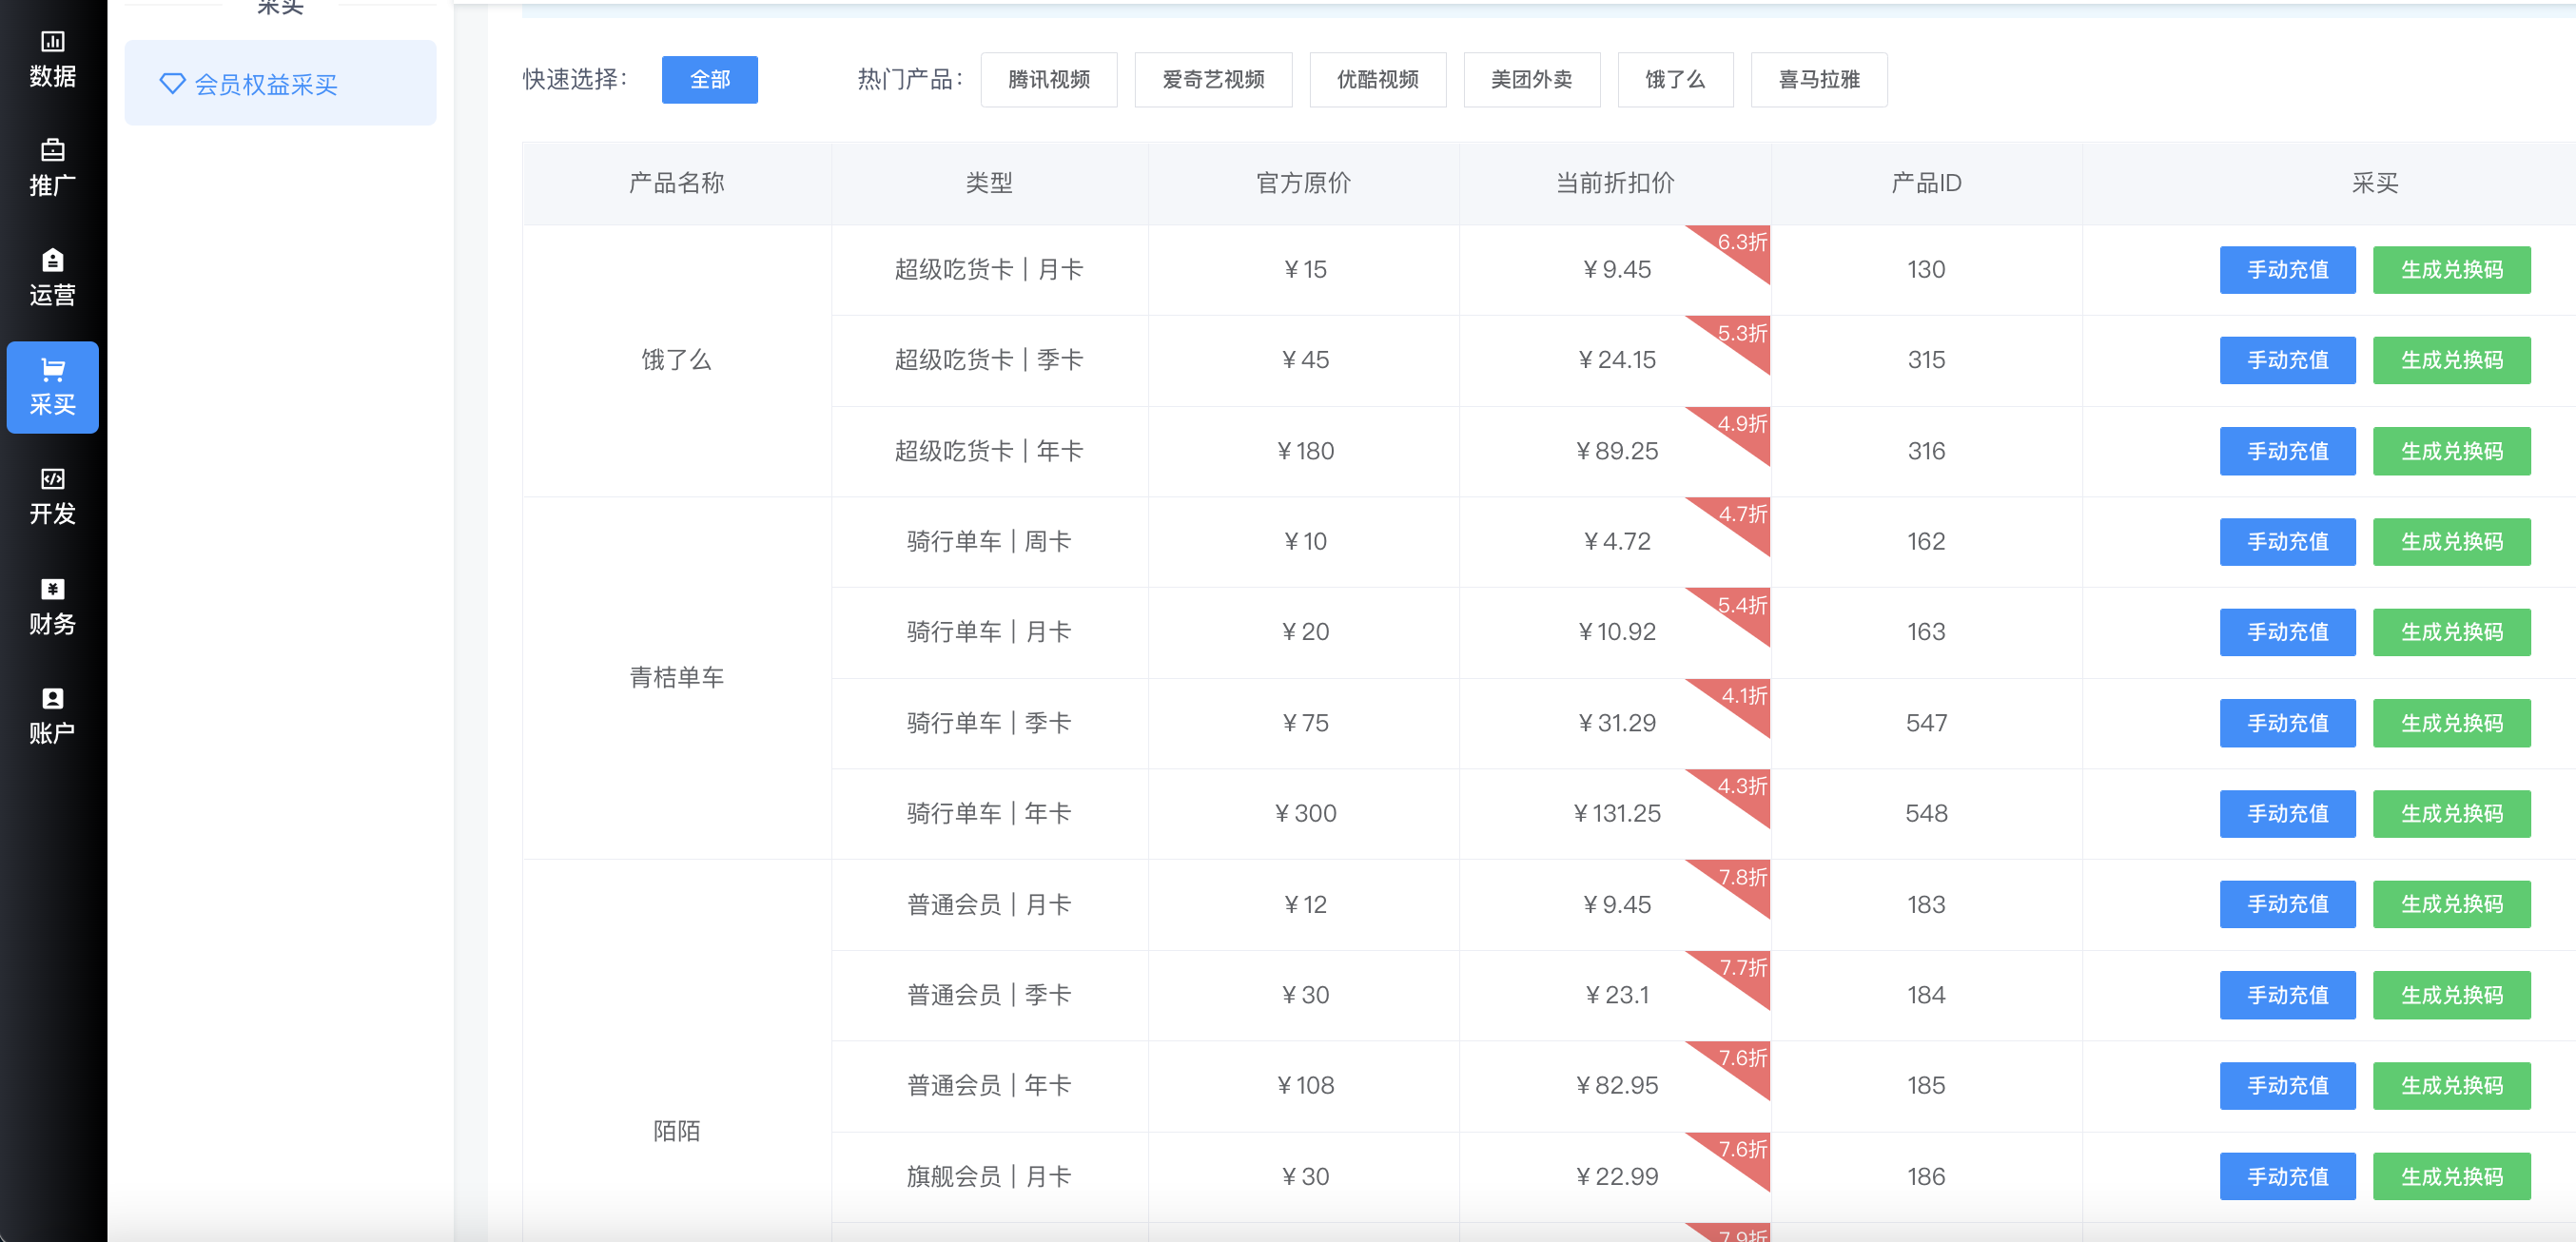2576x1242 pixels.
Task: Generate redeem code for product 548
Action: (2450, 813)
